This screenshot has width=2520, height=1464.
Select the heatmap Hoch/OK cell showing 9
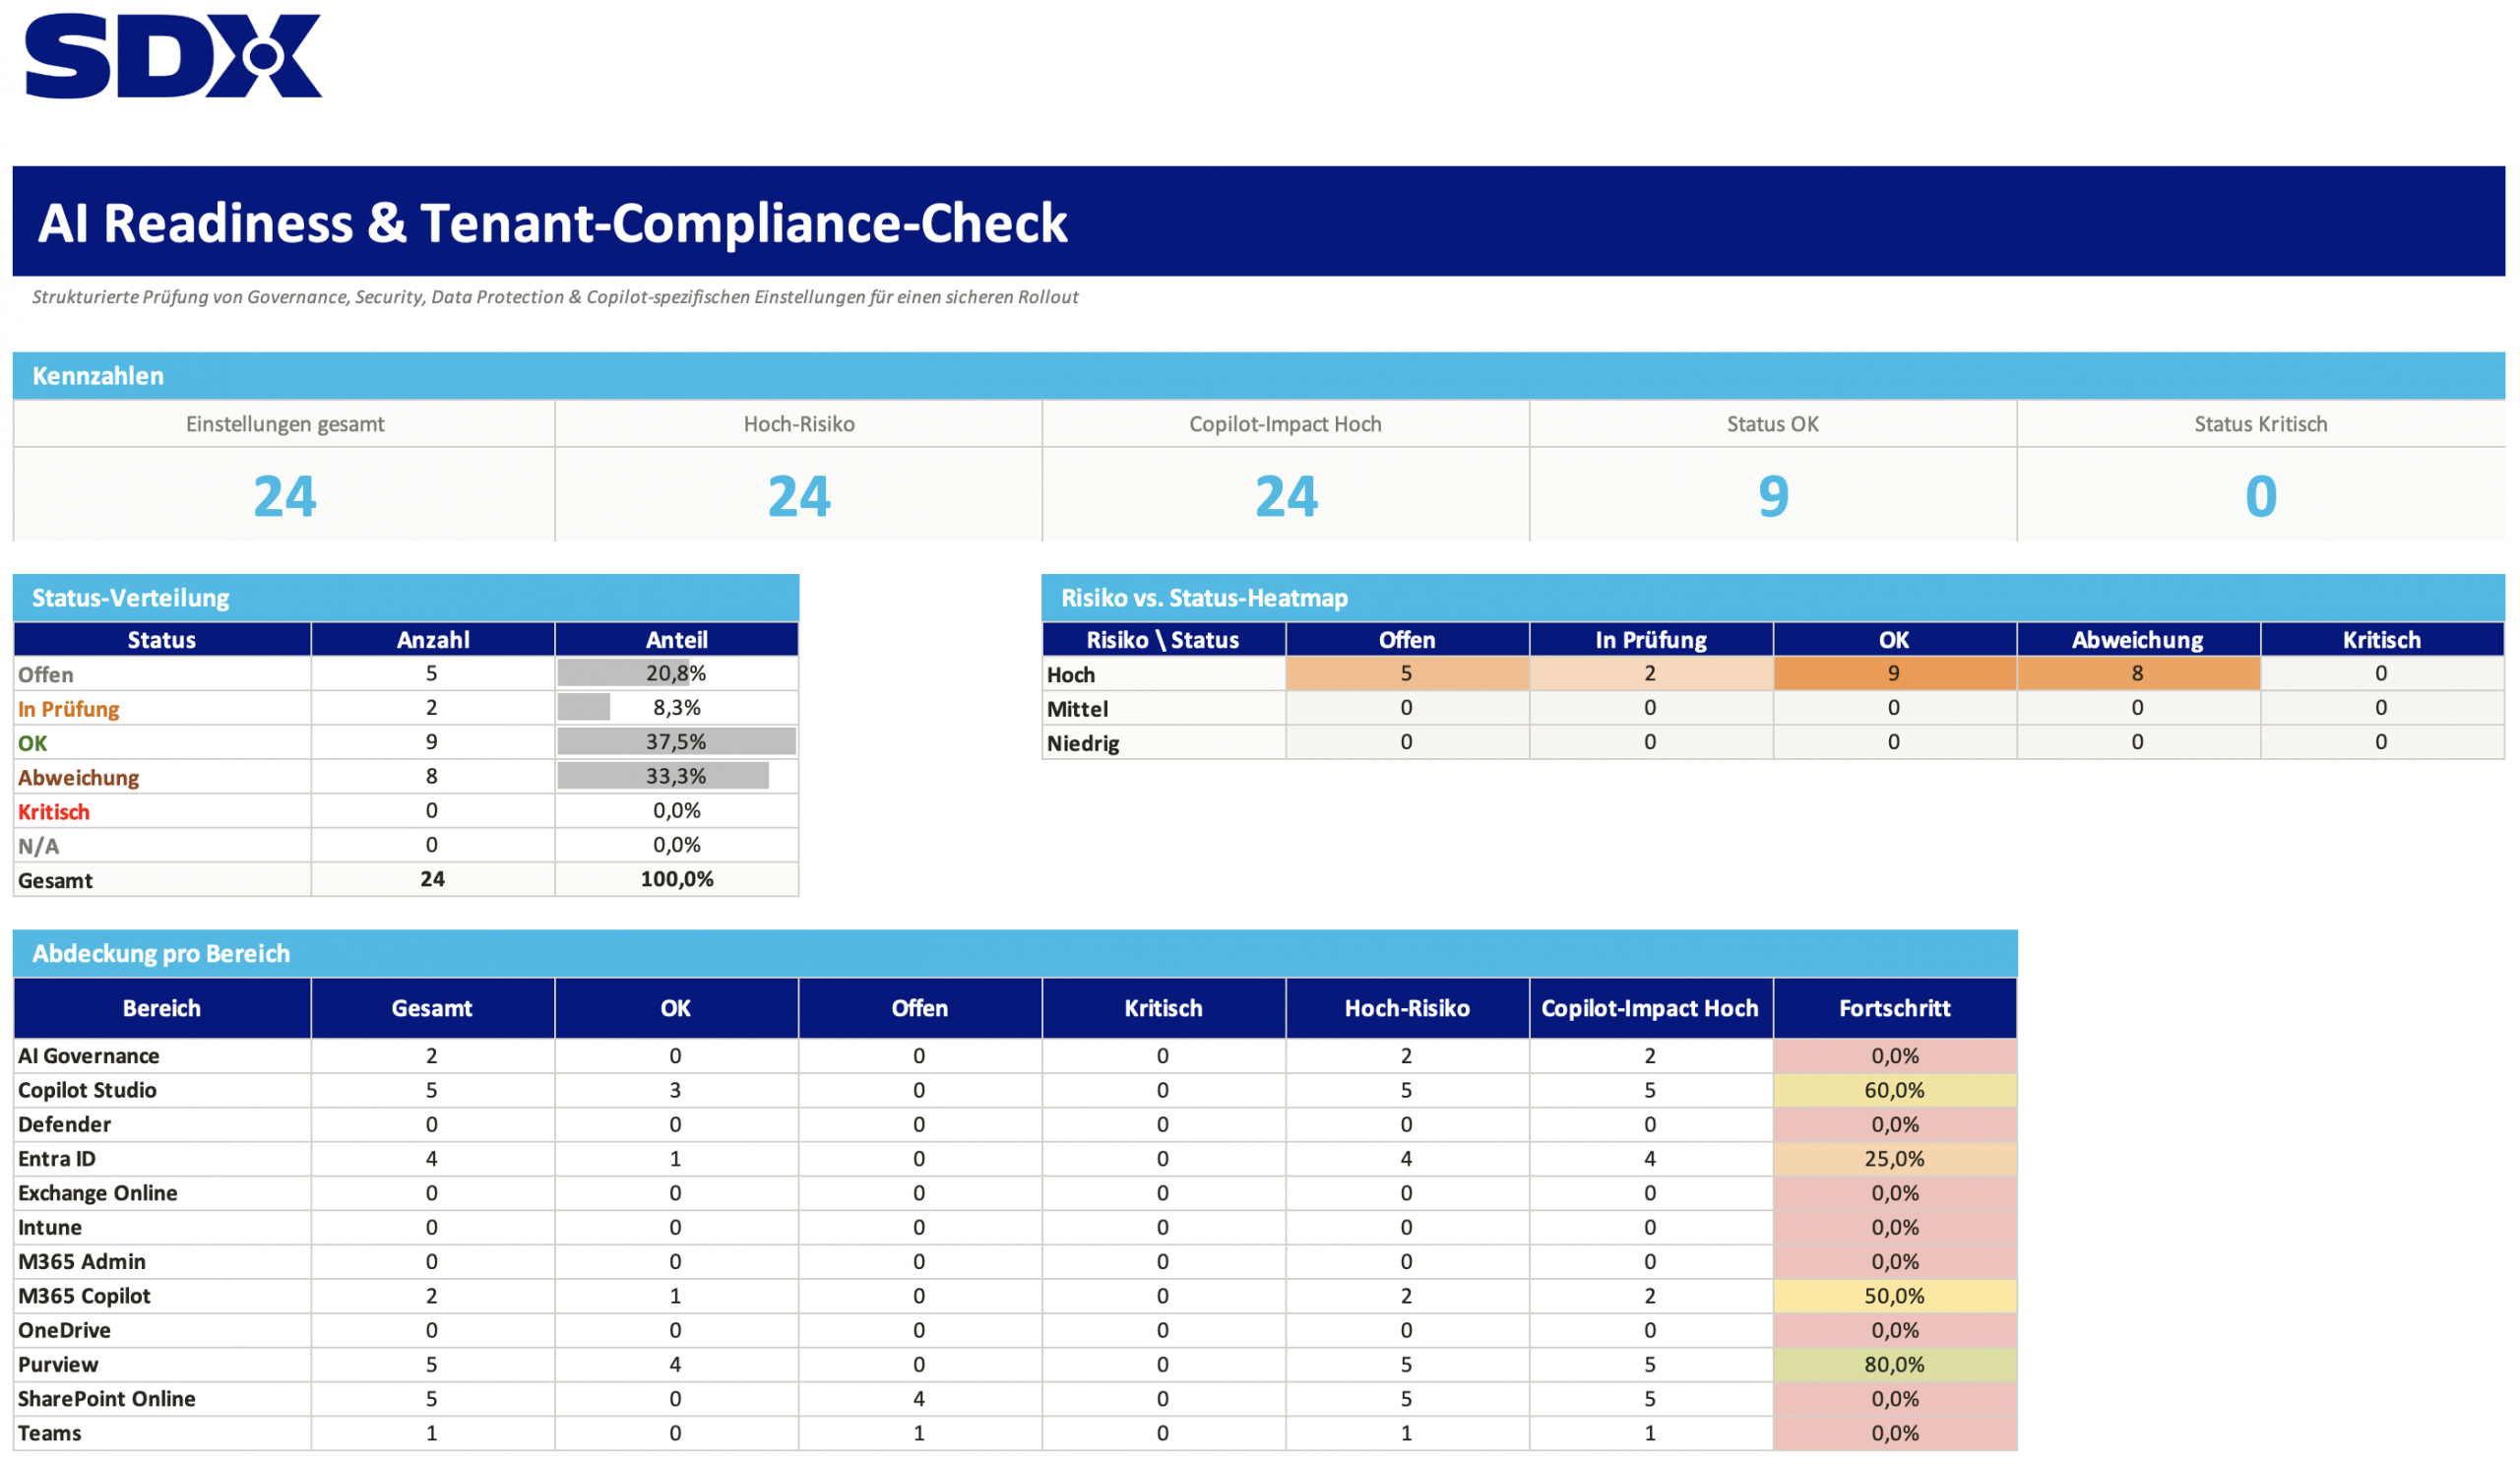(x=1894, y=674)
